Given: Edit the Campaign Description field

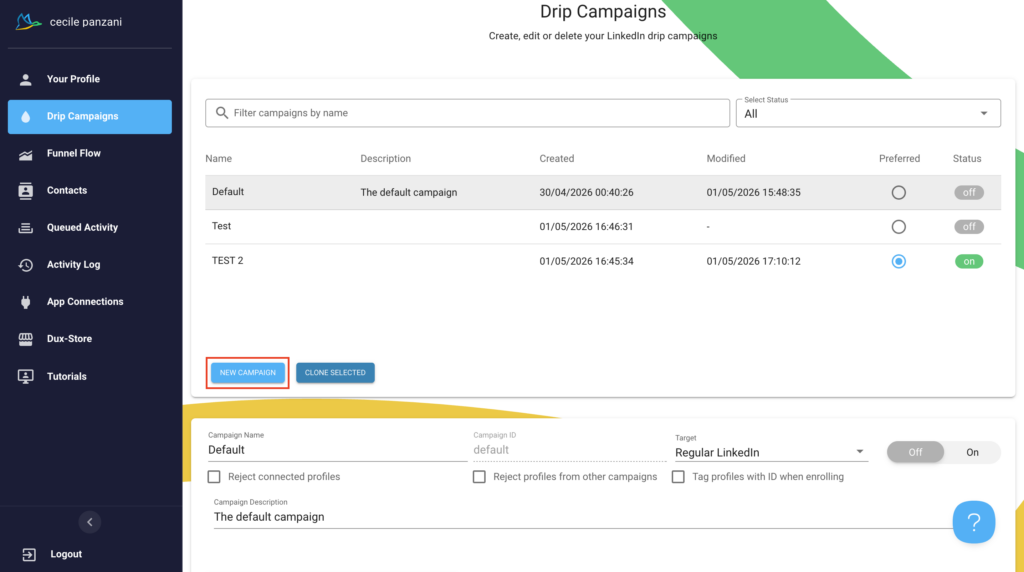Looking at the screenshot, I should (x=581, y=517).
